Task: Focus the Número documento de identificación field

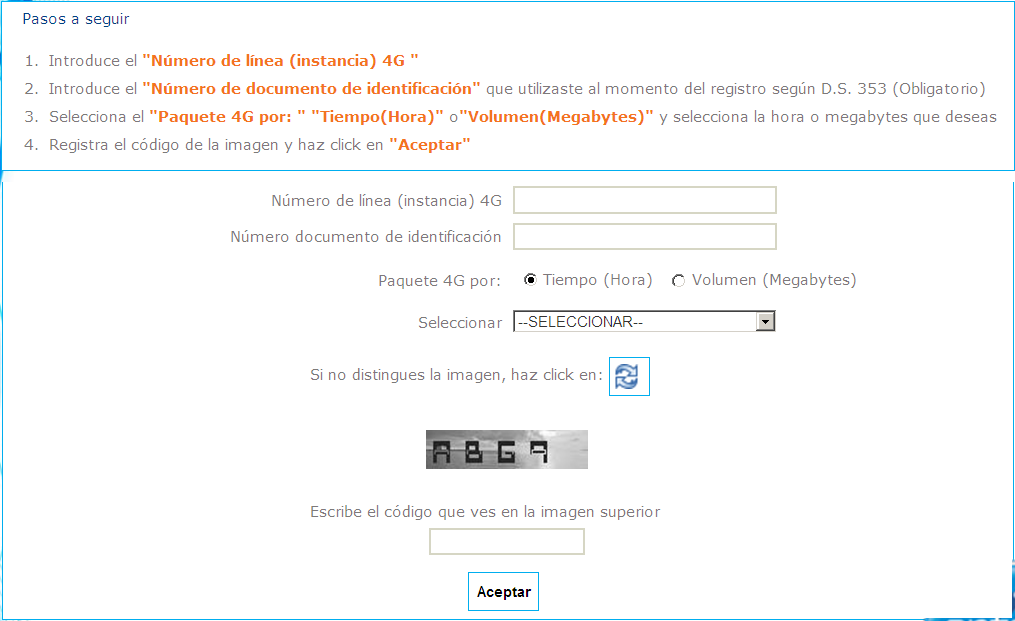Action: pyautogui.click(x=645, y=236)
